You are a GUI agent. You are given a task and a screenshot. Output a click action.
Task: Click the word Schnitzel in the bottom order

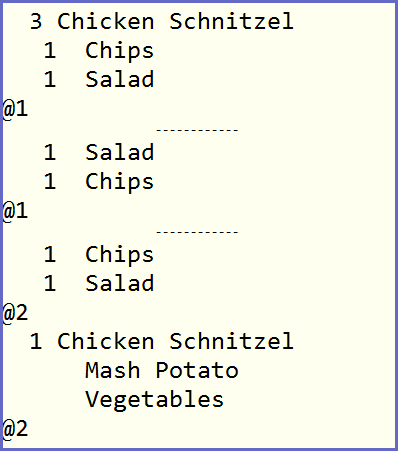click(232, 341)
